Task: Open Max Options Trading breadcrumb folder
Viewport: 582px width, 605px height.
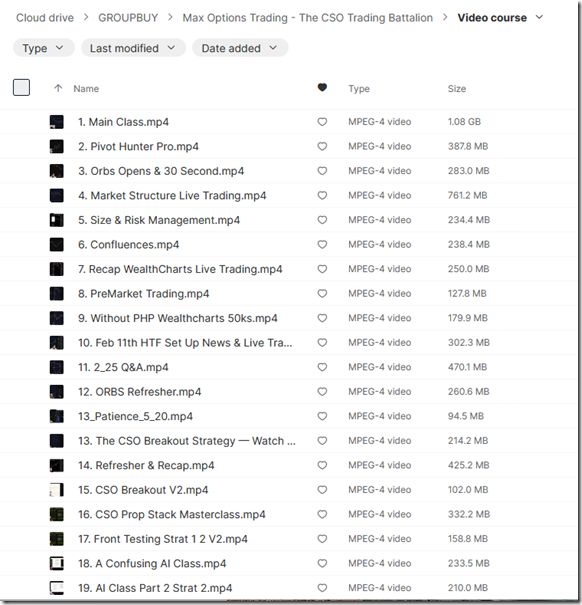Action: click(308, 18)
